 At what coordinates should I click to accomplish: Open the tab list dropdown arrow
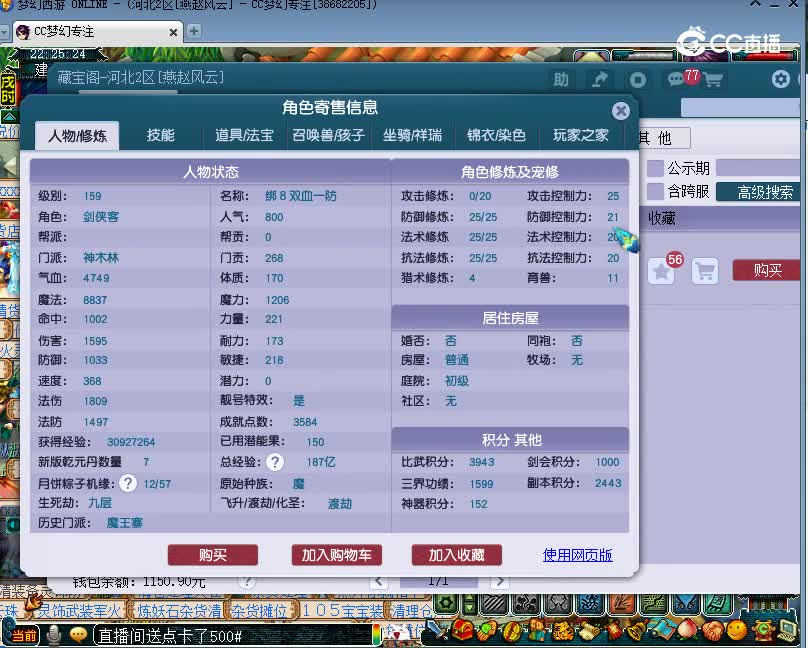(x=5, y=32)
